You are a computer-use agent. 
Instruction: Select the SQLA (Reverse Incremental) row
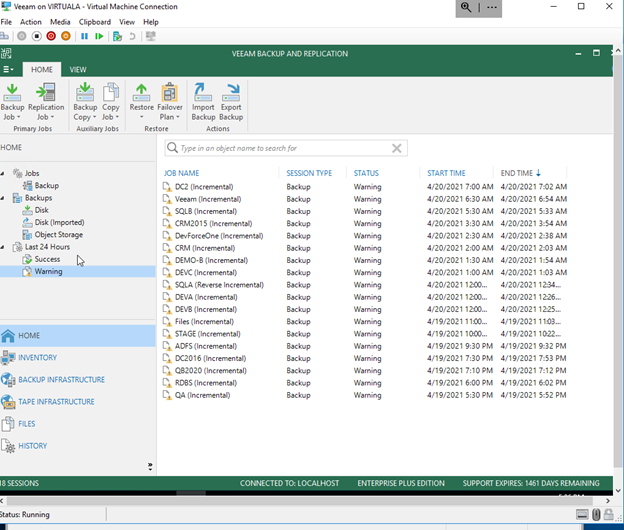(365, 285)
